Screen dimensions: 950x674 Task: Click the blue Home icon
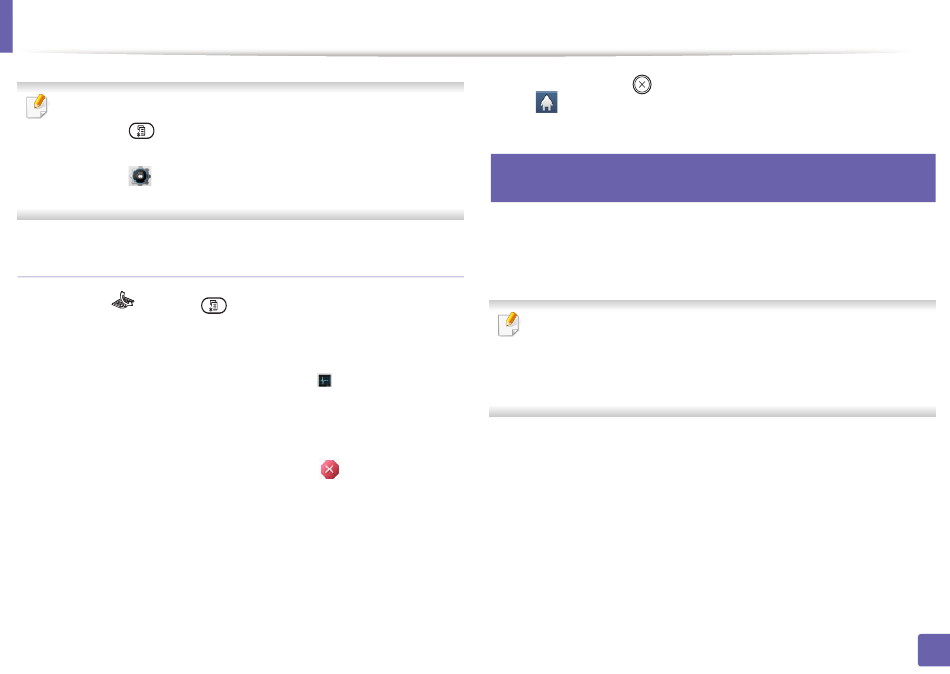click(x=546, y=102)
